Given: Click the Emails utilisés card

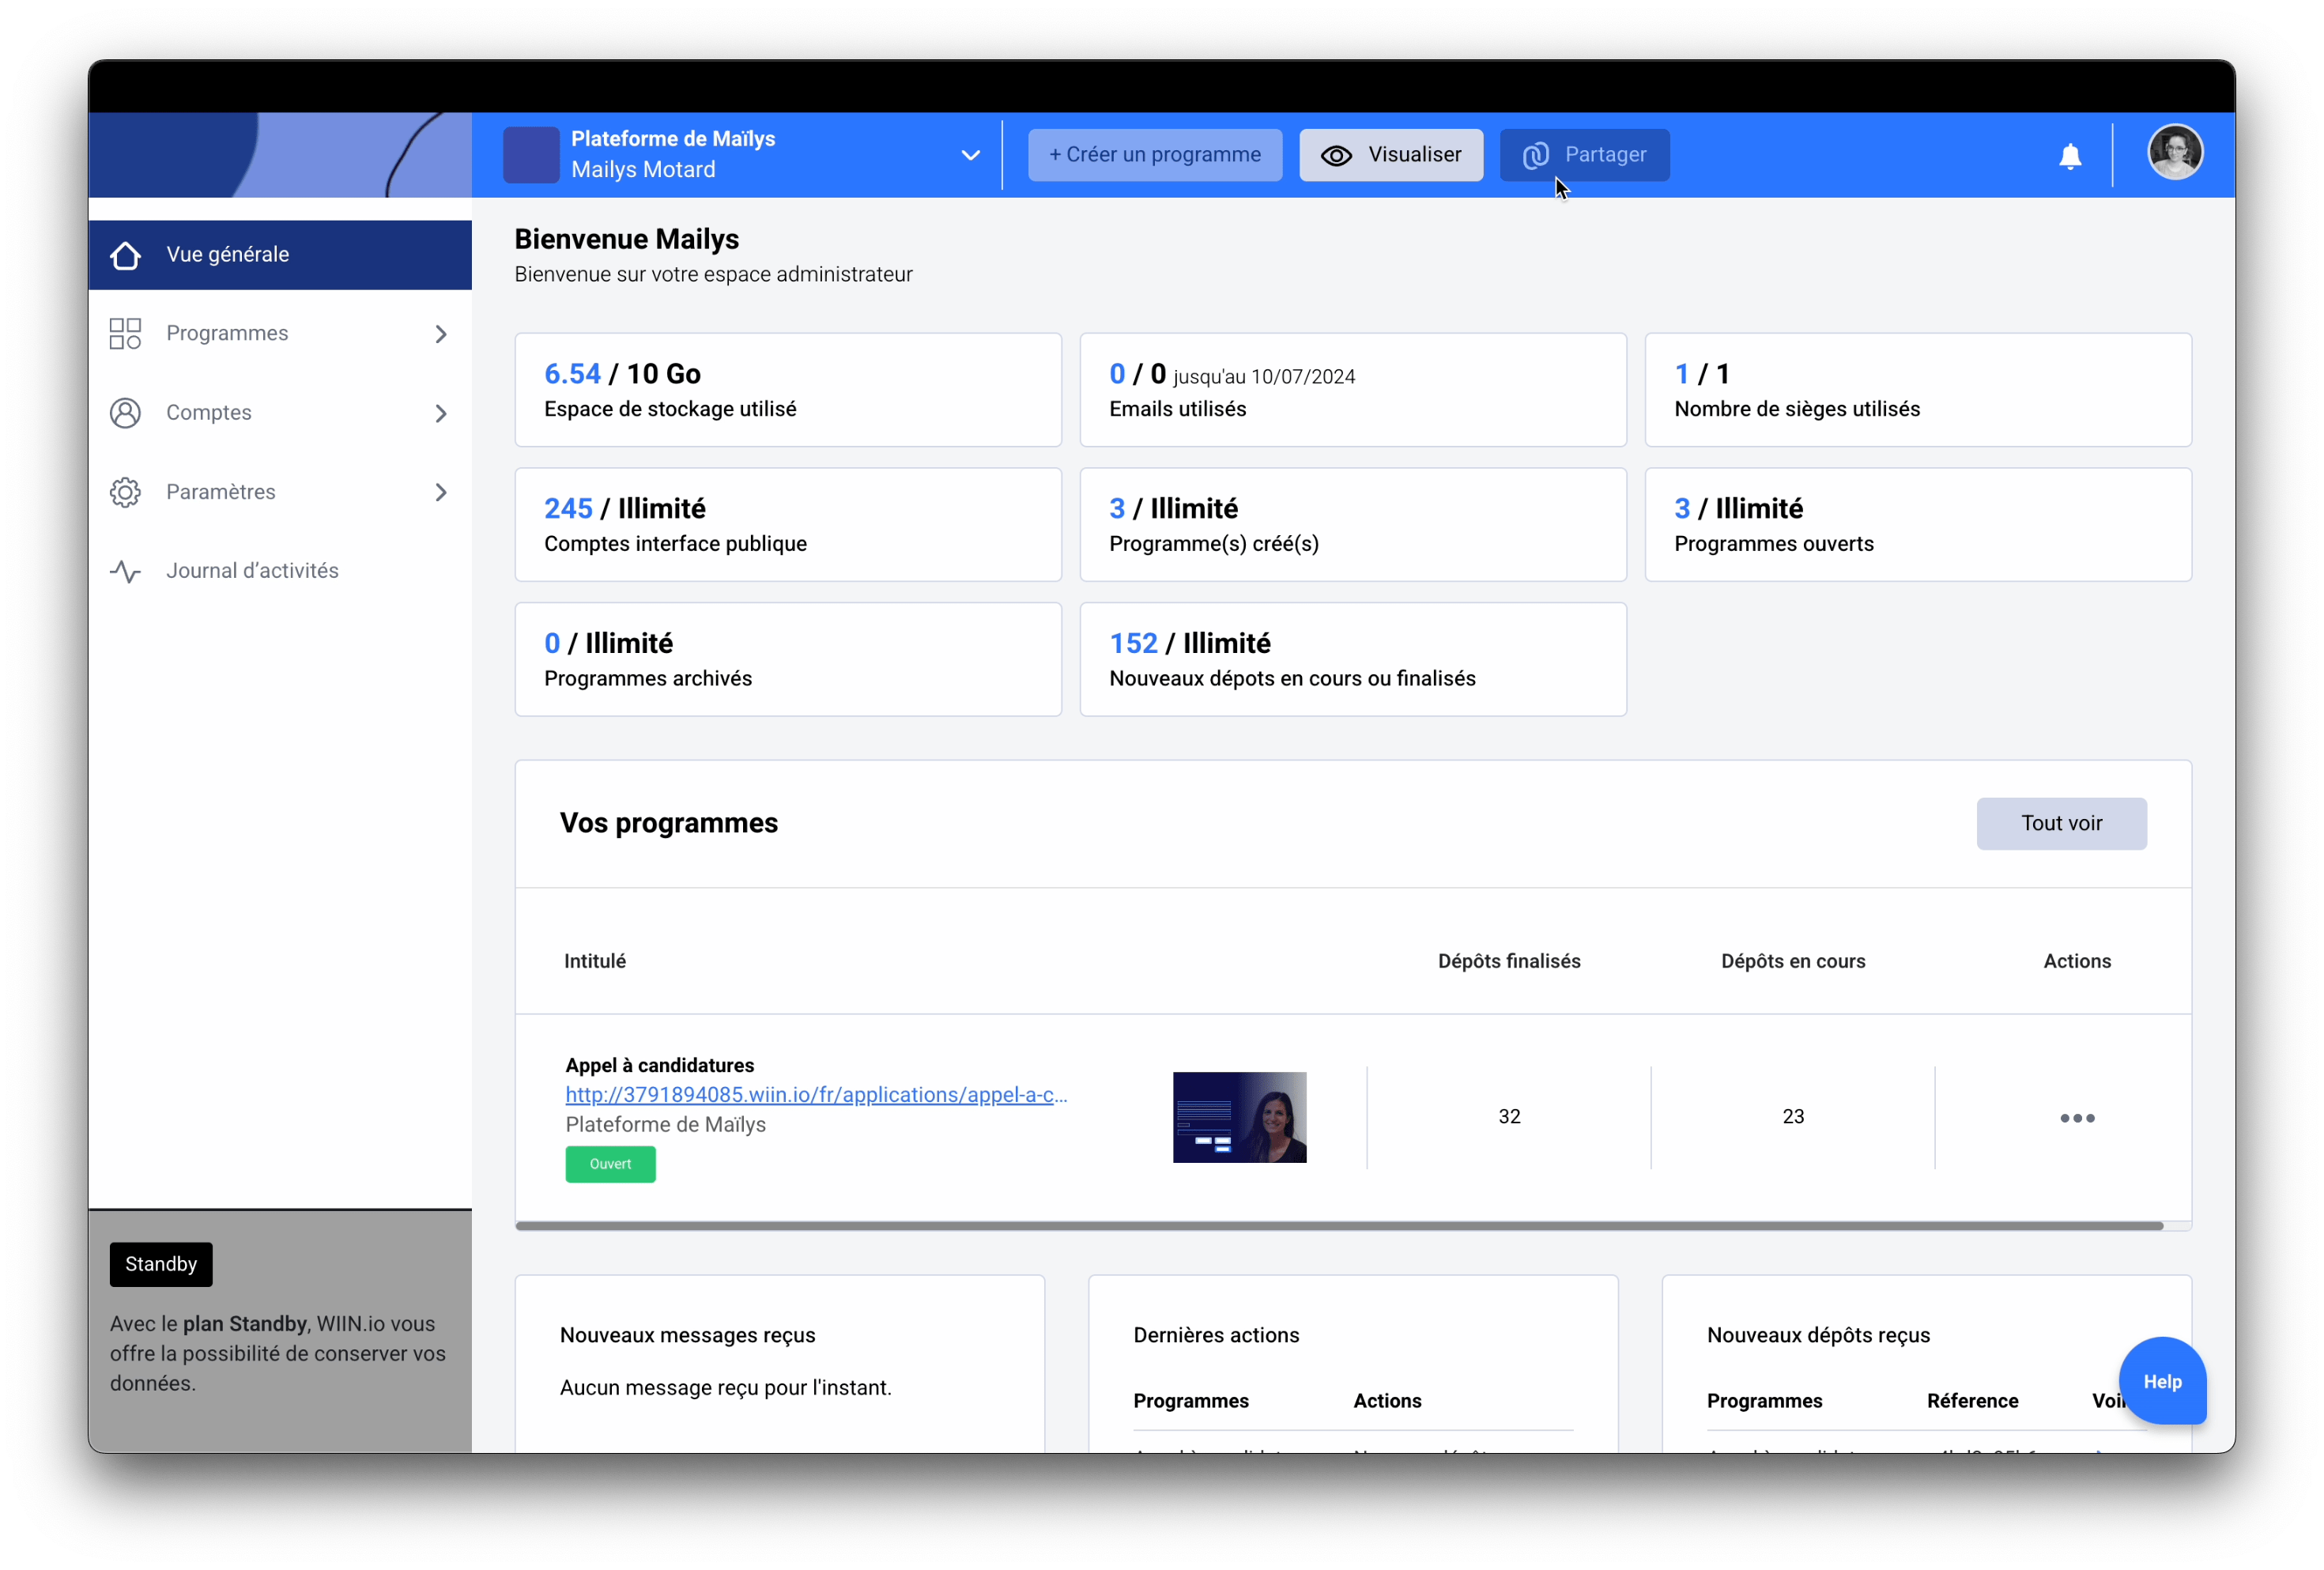Looking at the screenshot, I should point(1353,390).
